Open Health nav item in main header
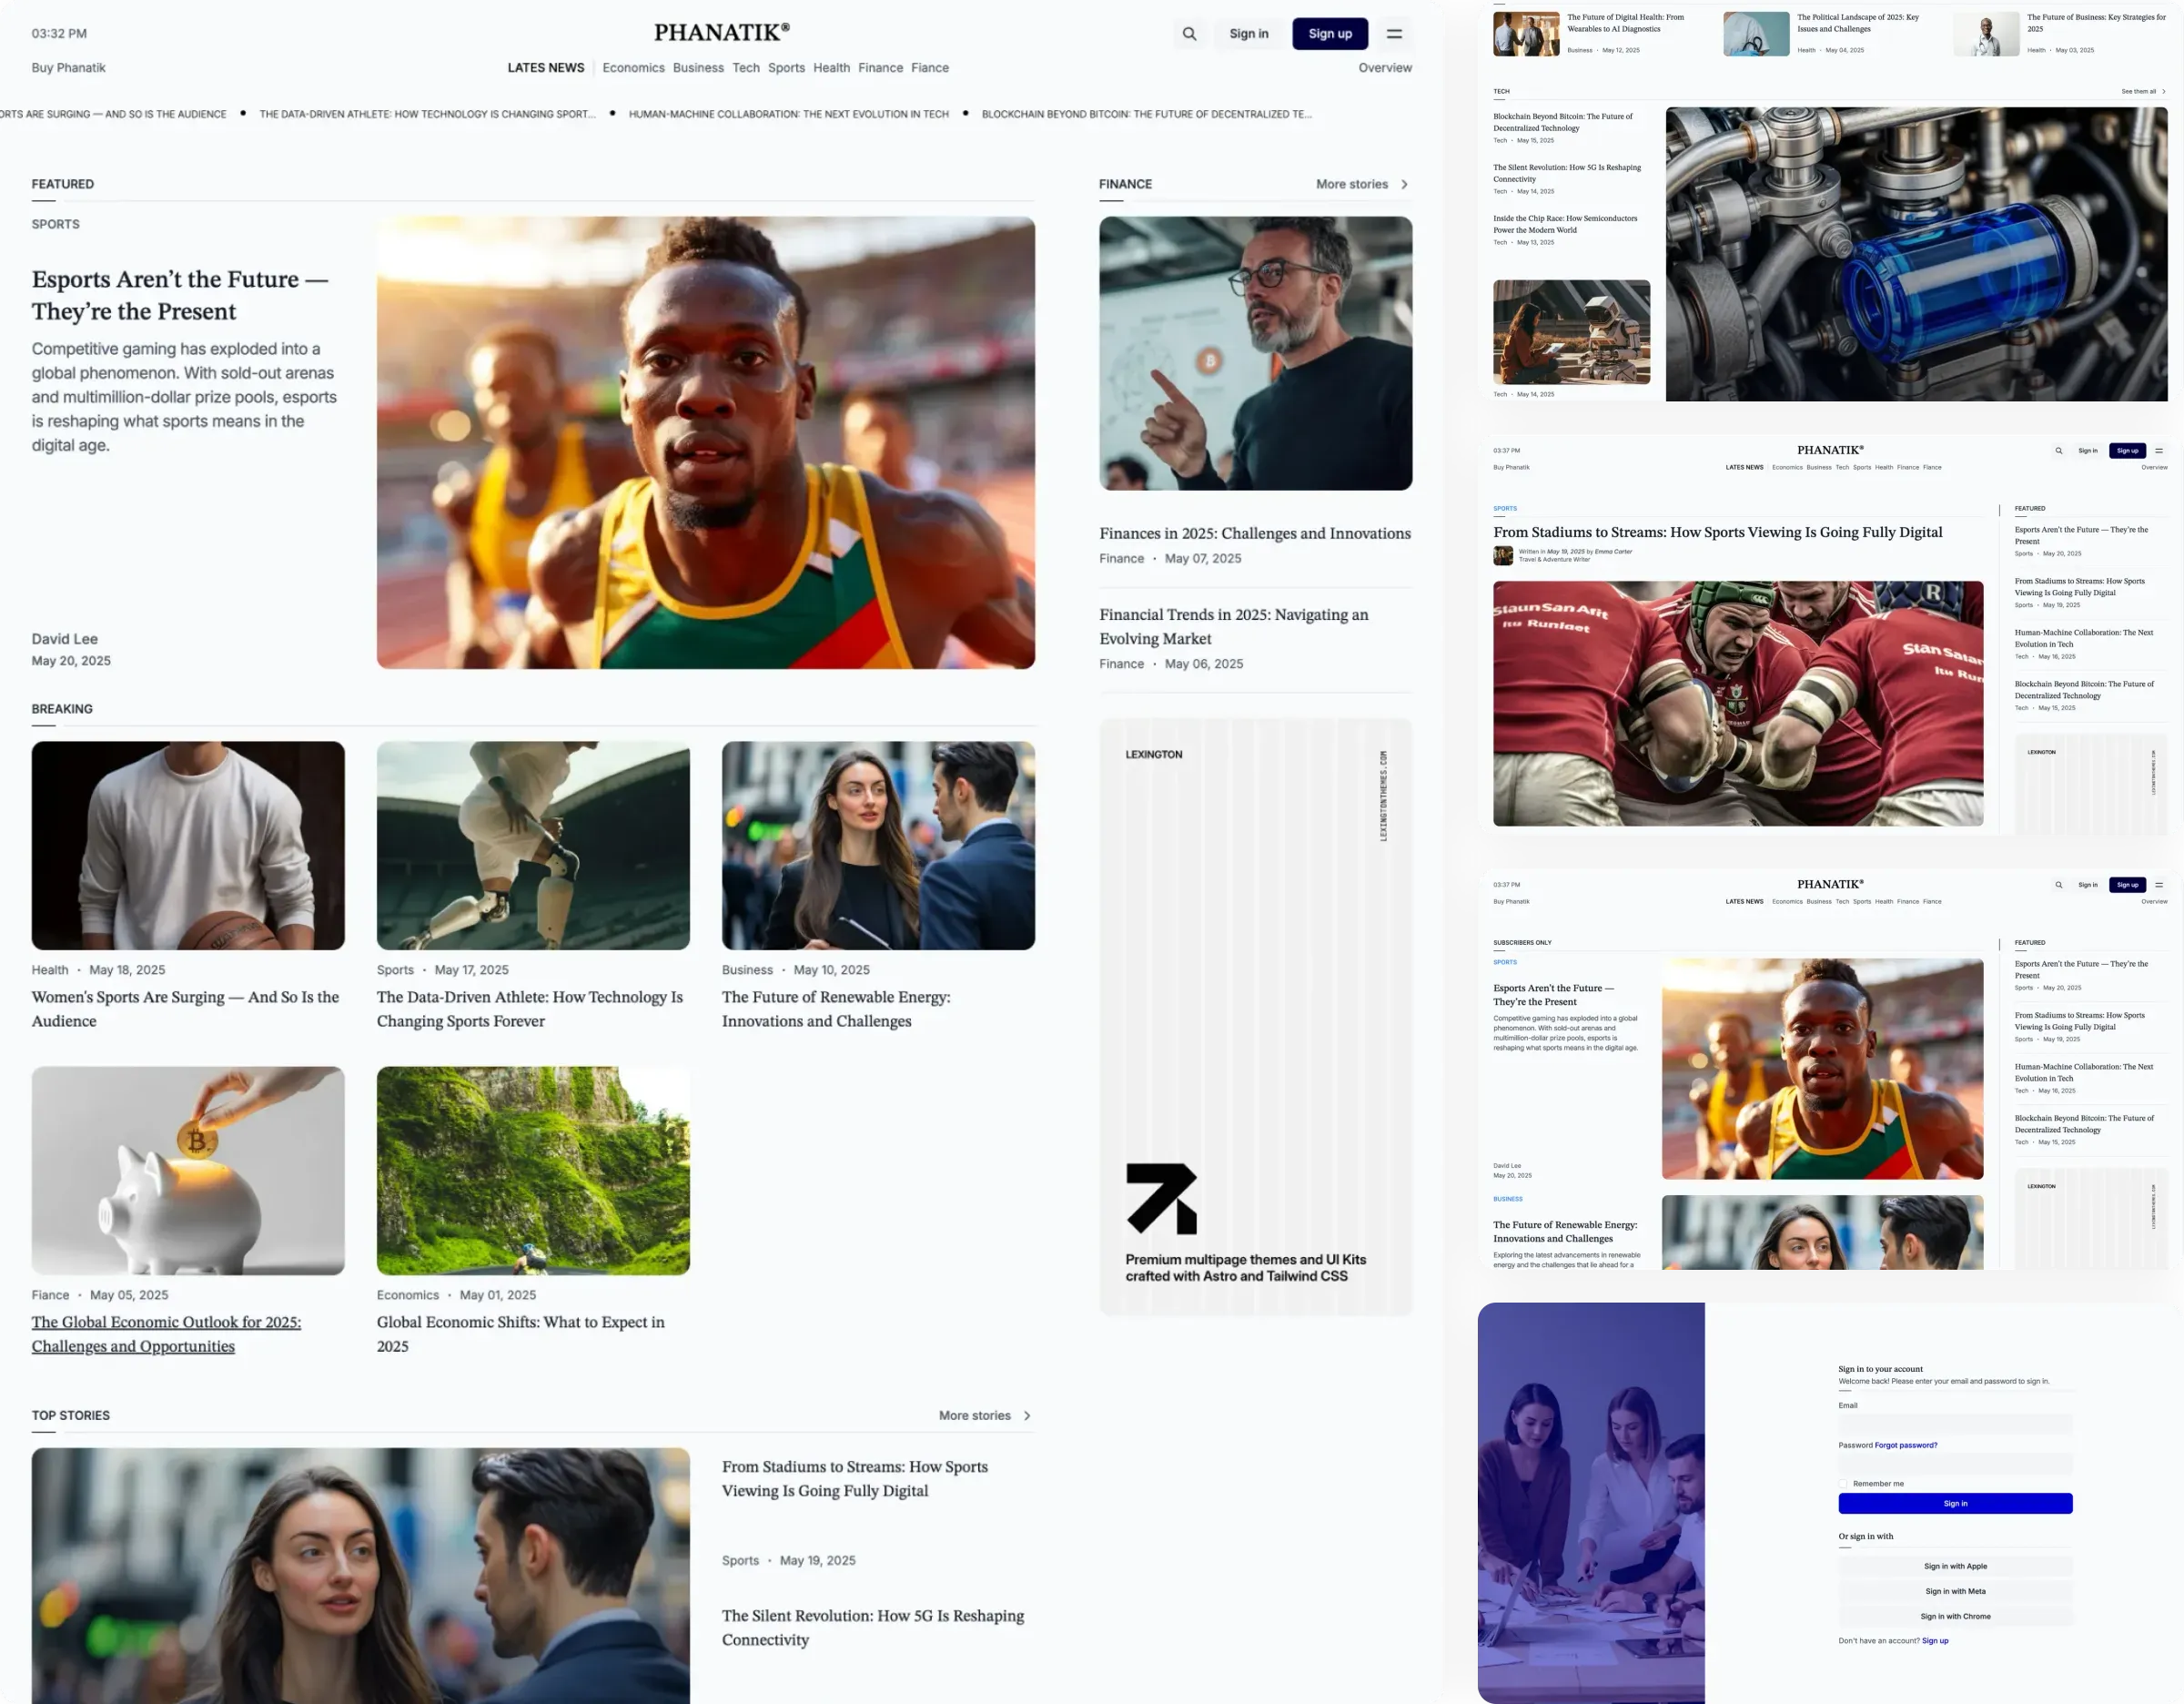The height and width of the screenshot is (1704, 2184). pyautogui.click(x=831, y=68)
